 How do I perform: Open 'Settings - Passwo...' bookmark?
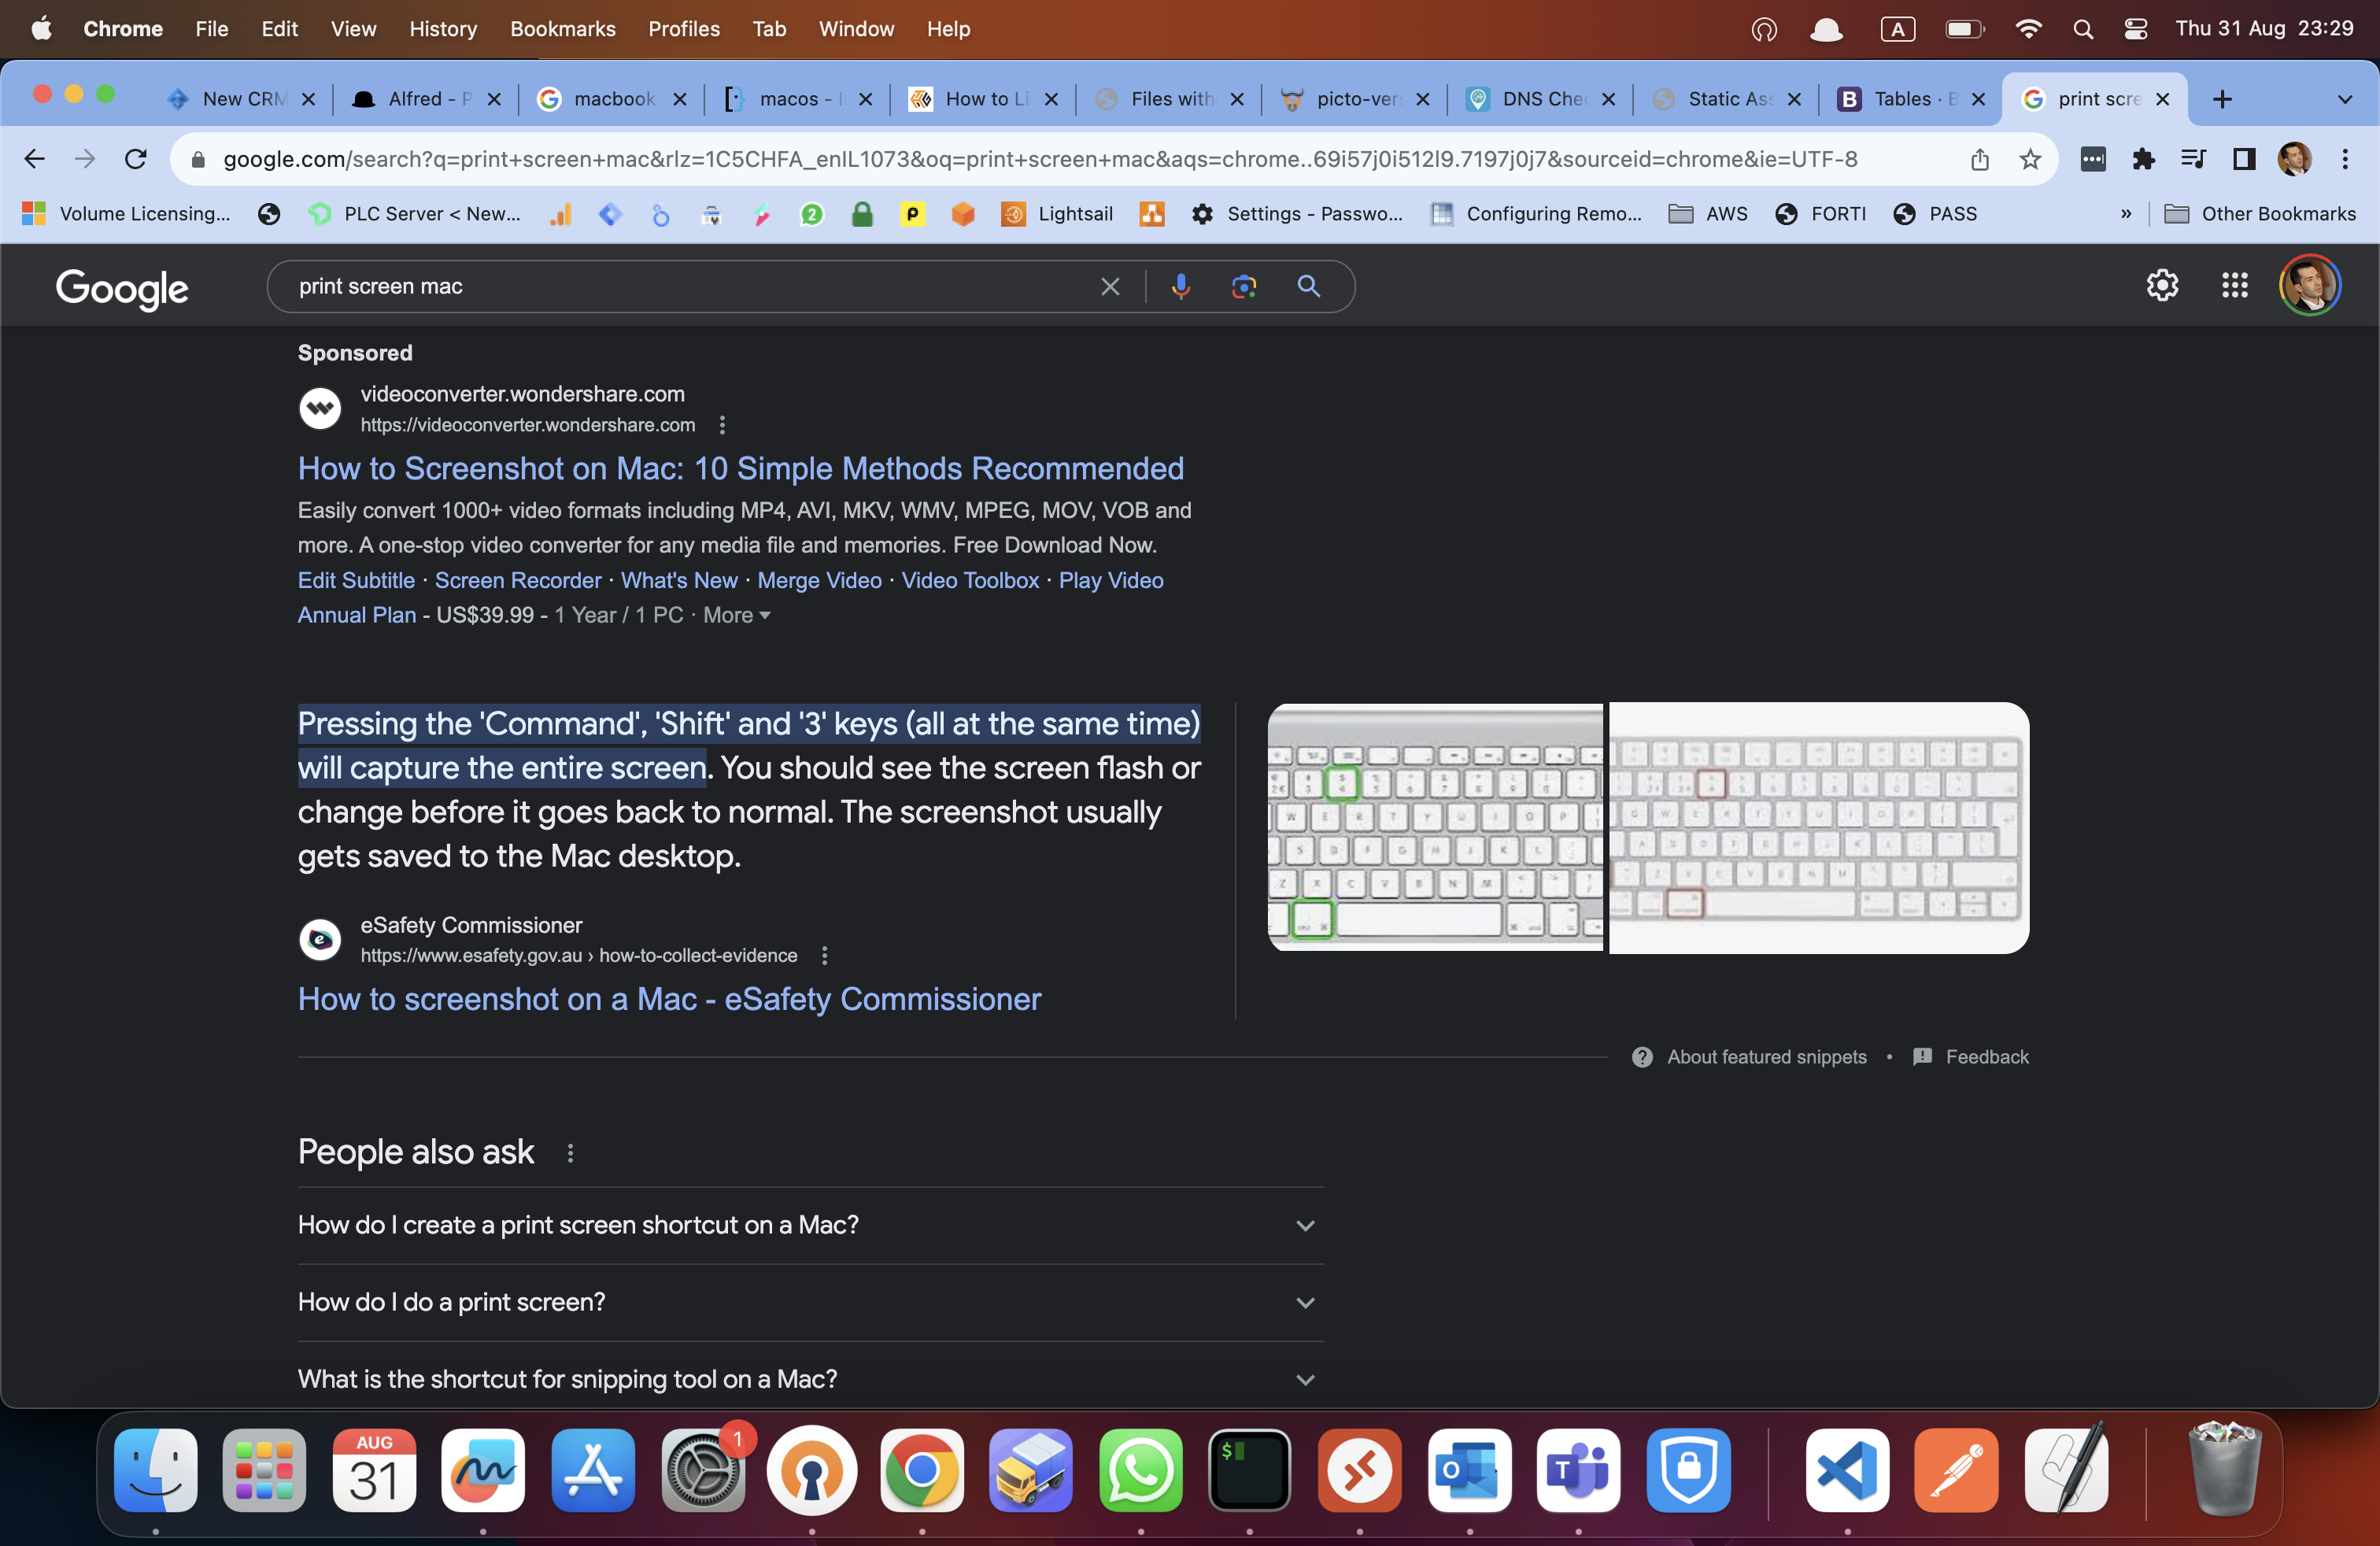pos(1296,214)
